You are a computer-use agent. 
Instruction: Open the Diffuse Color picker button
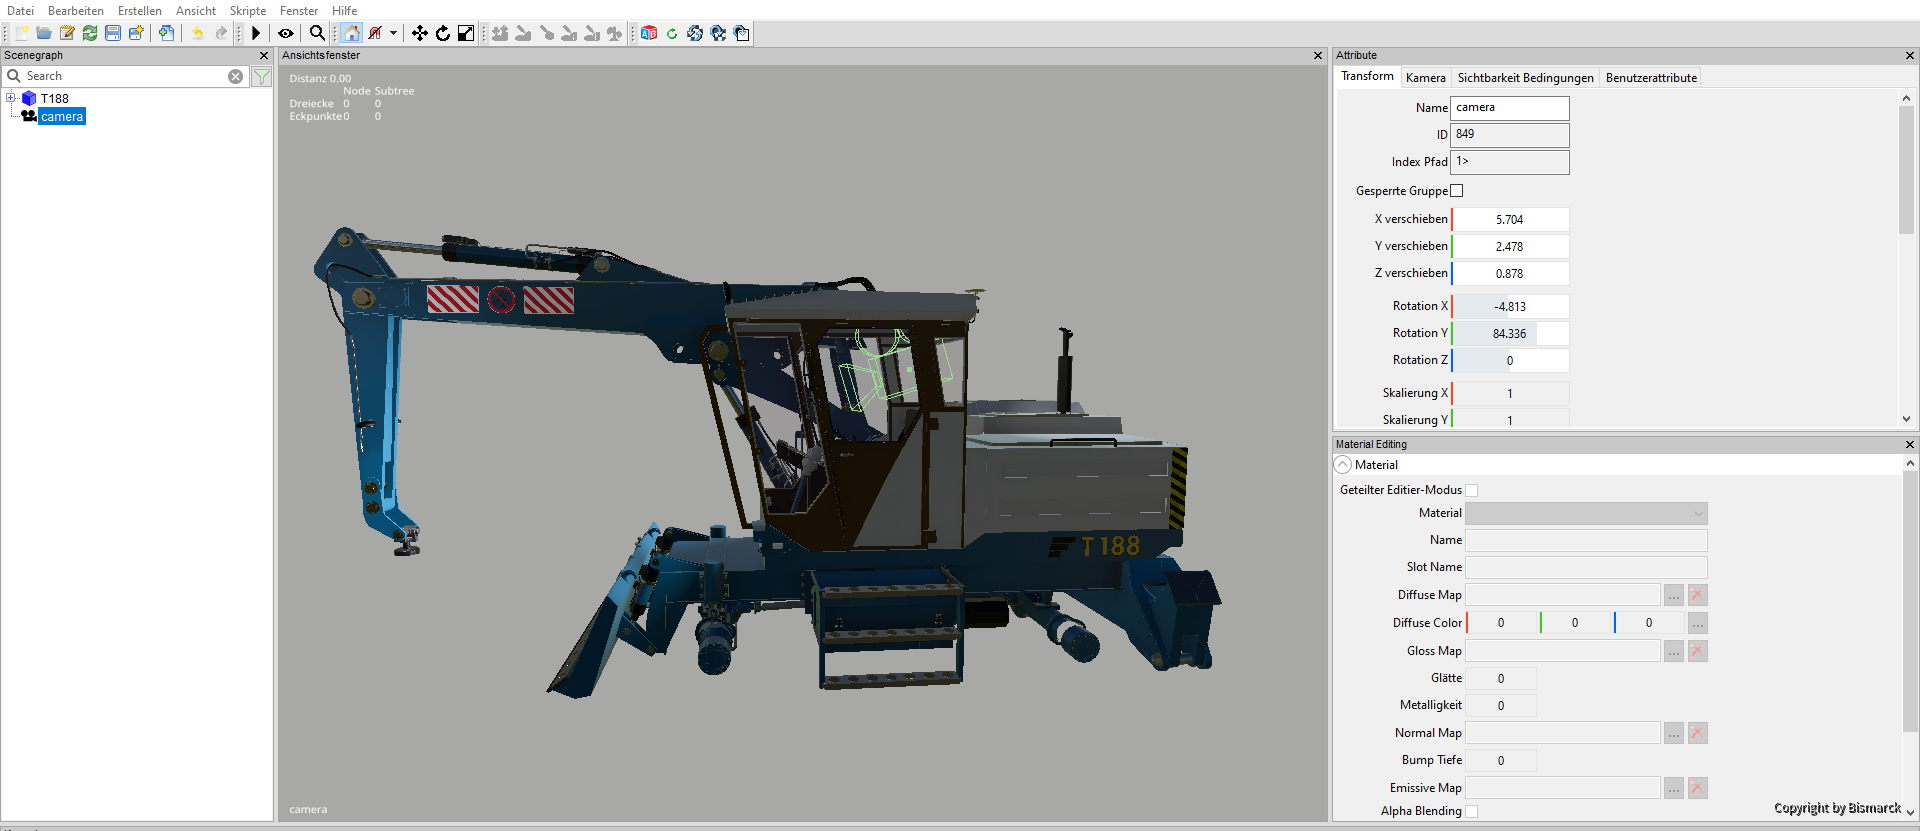point(1697,623)
